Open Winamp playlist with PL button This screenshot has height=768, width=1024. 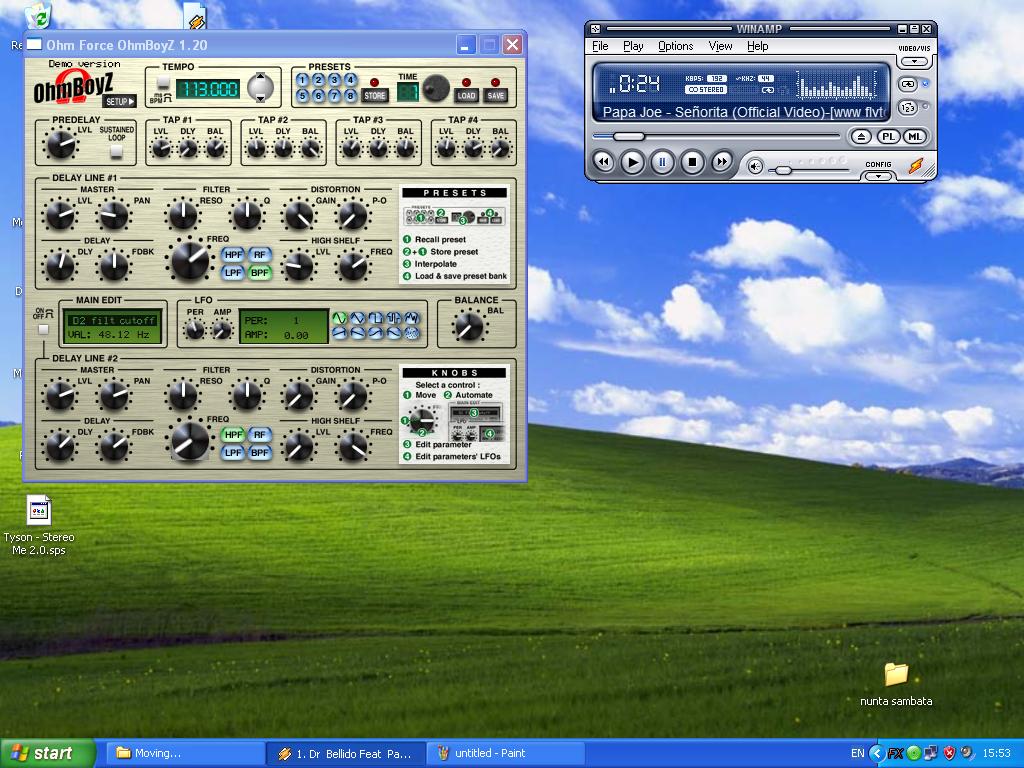click(x=888, y=137)
